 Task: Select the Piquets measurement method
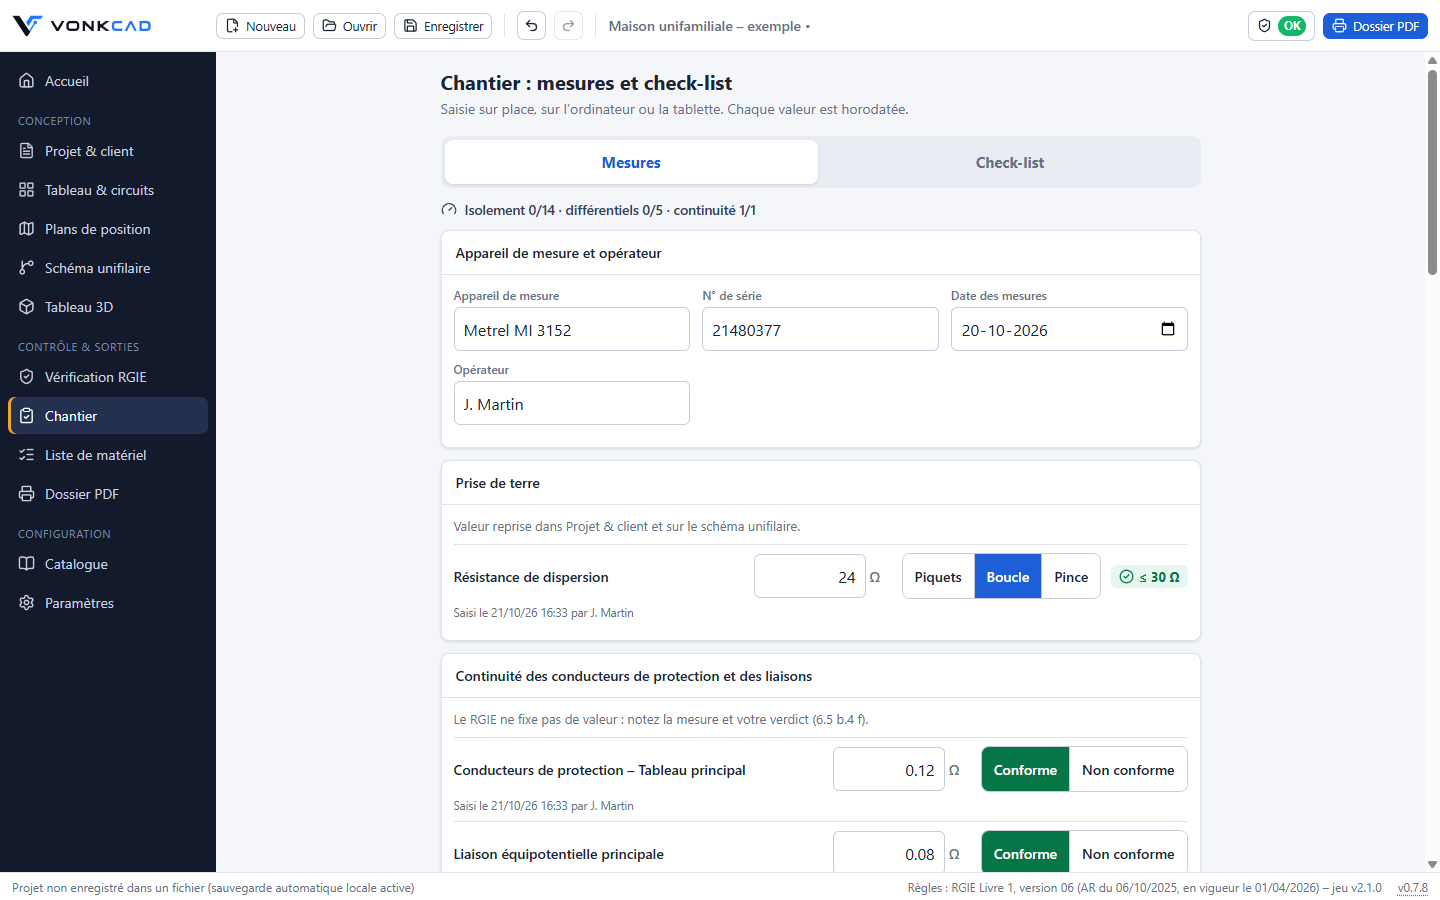coord(938,577)
